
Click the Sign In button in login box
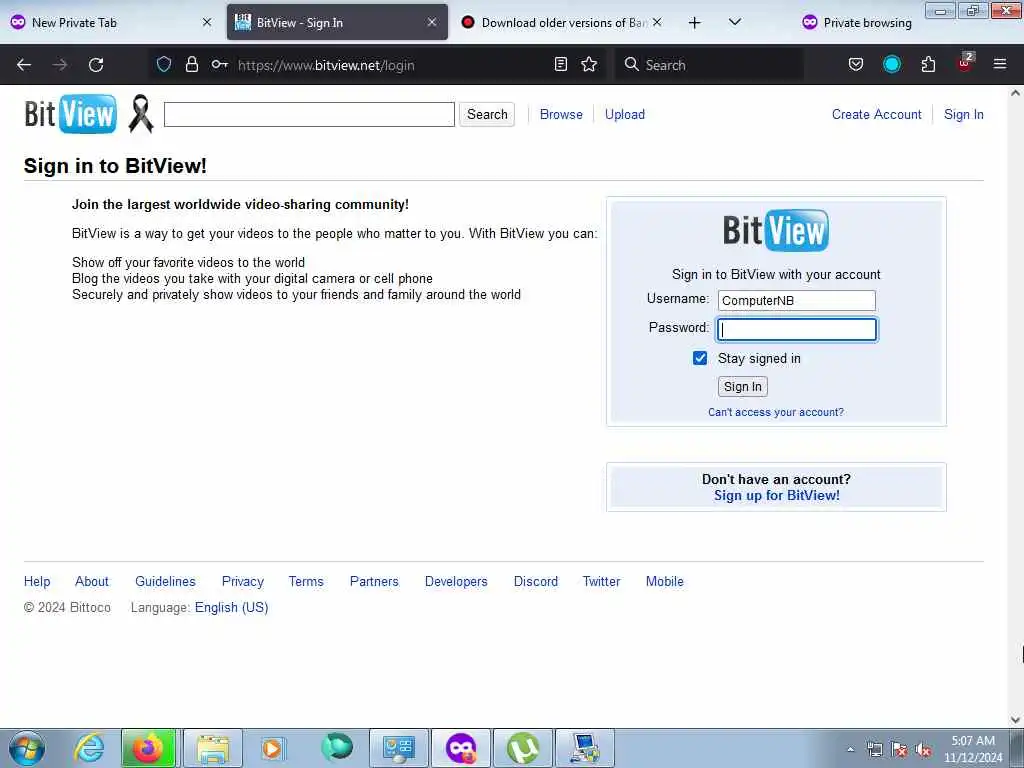pos(743,387)
